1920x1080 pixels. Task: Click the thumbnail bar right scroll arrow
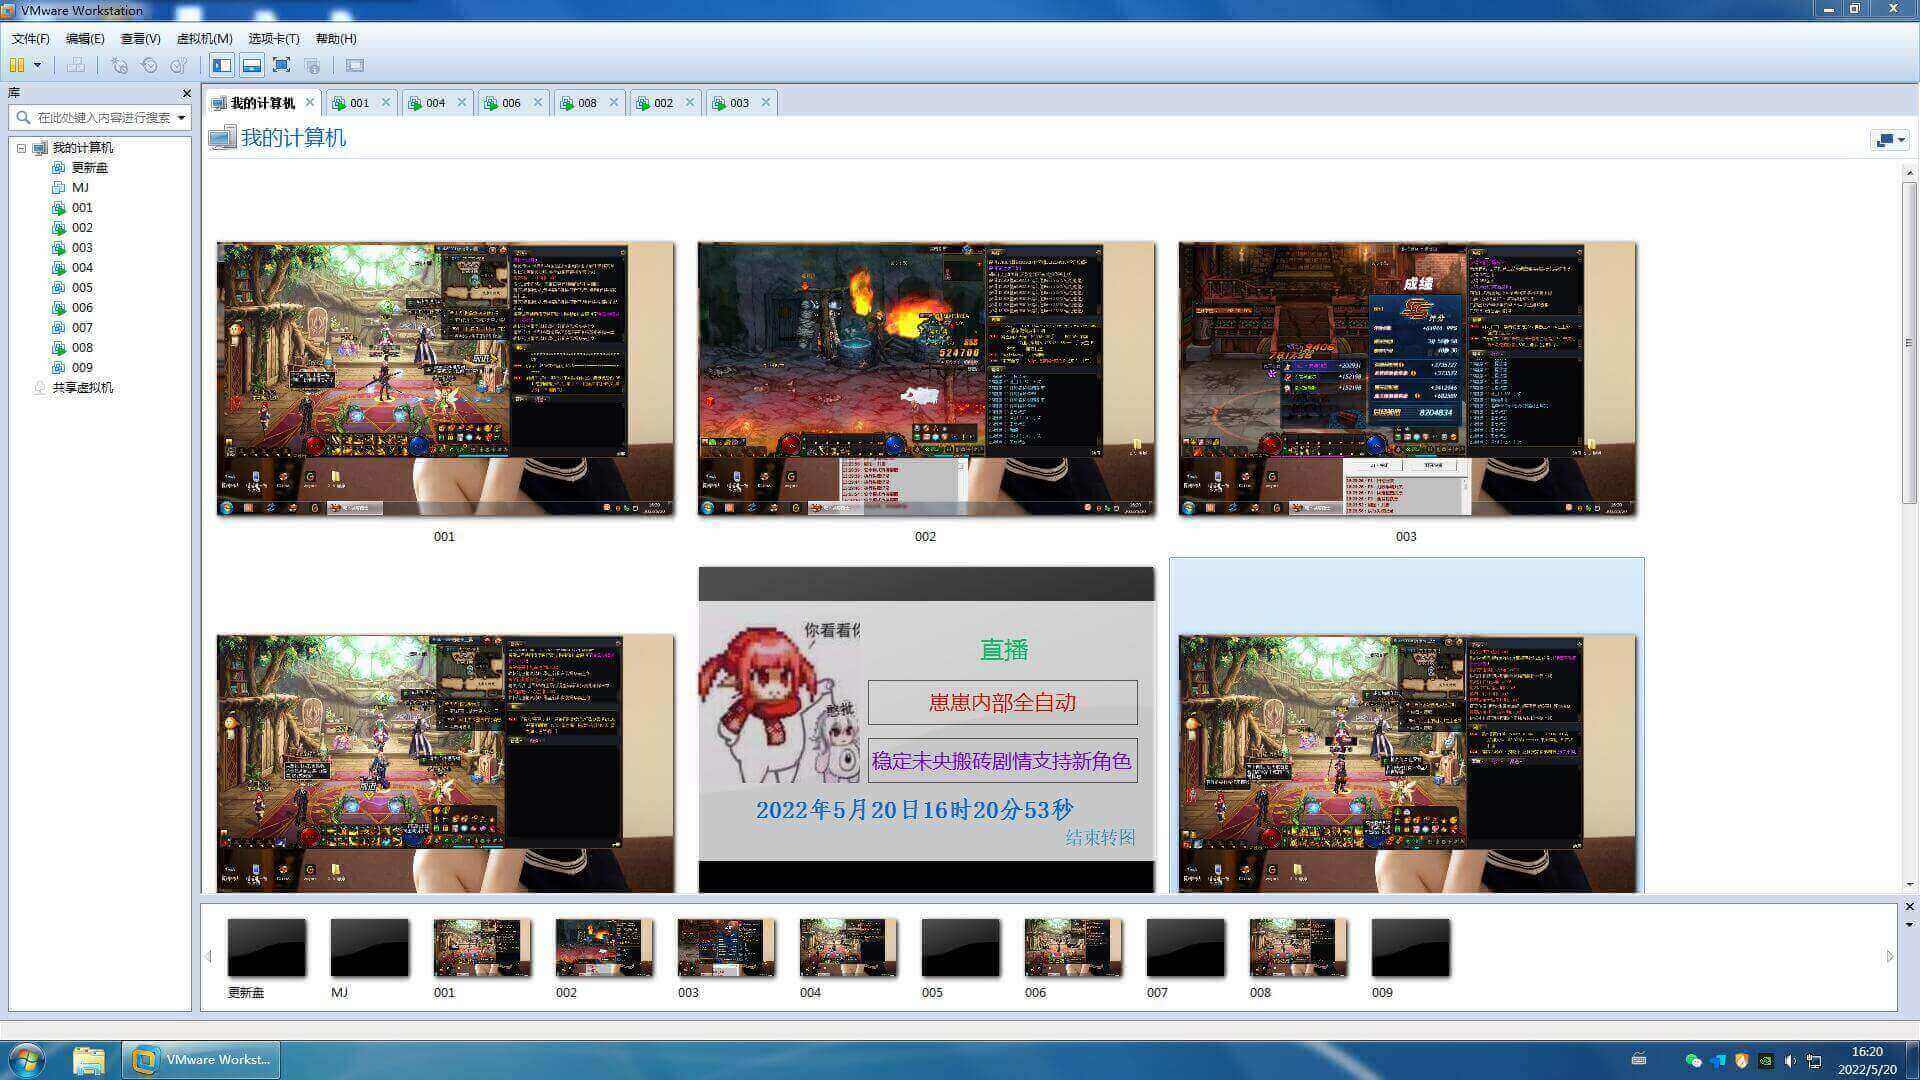click(1889, 956)
